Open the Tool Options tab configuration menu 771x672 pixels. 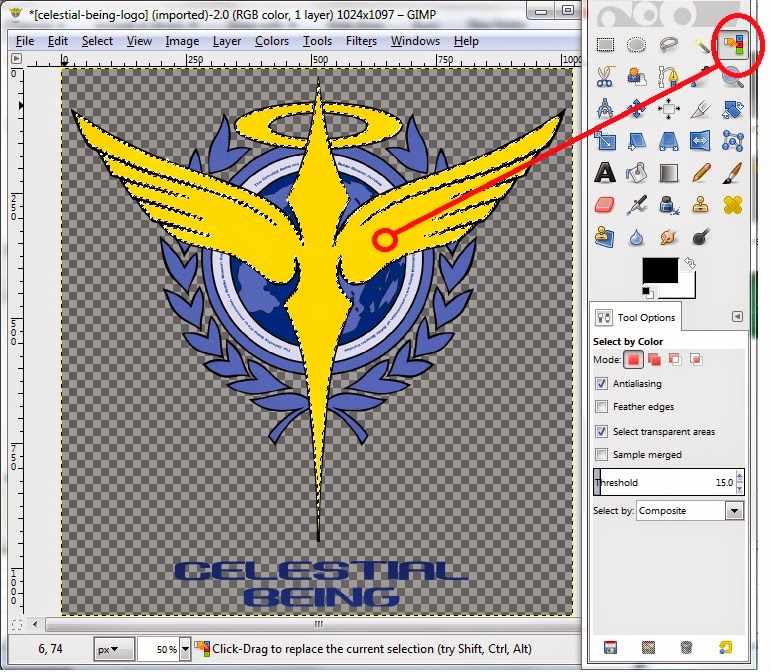click(737, 317)
